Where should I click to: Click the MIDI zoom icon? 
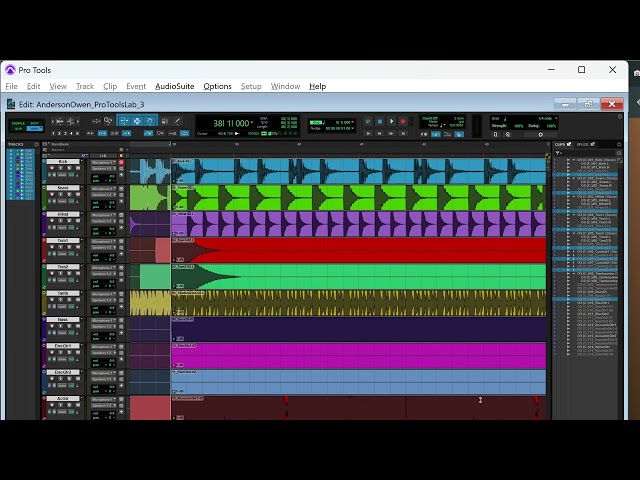(x=70, y=121)
